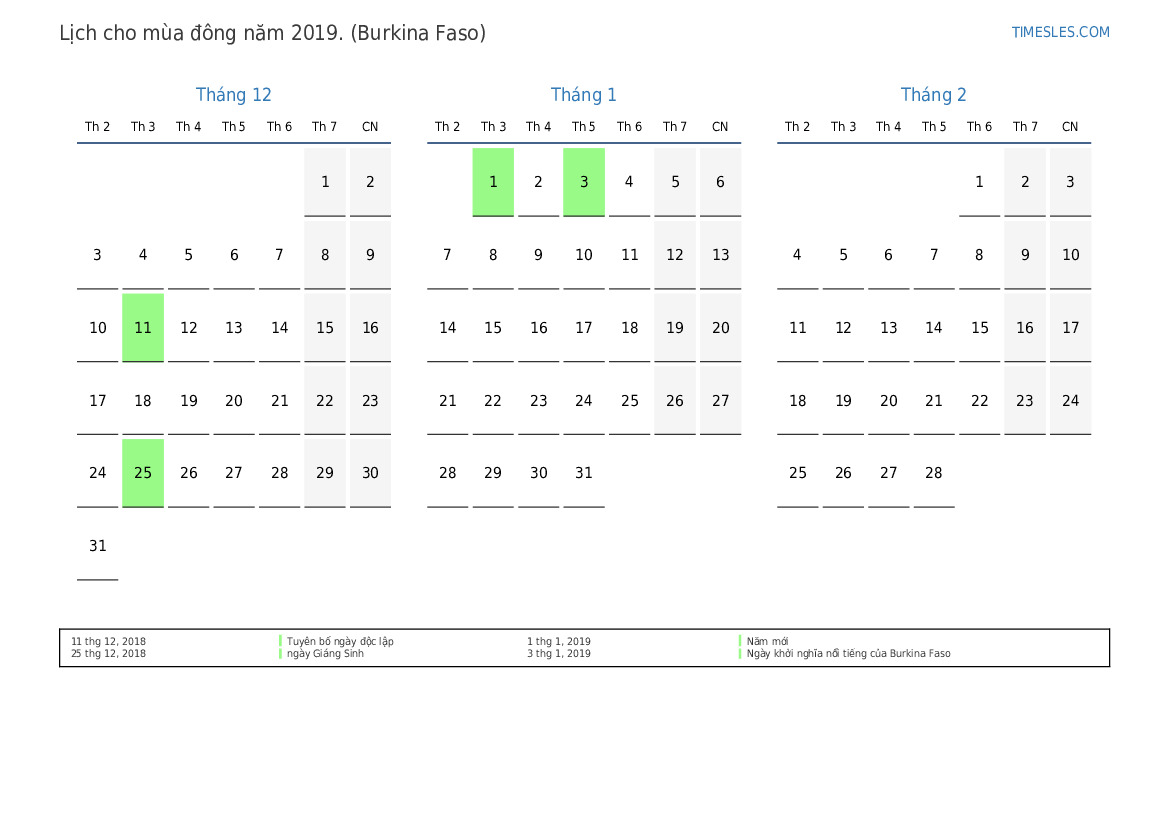The height and width of the screenshot is (827, 1169).
Task: Click legend entry about Burkina Faso uprising day
Action: [848, 654]
